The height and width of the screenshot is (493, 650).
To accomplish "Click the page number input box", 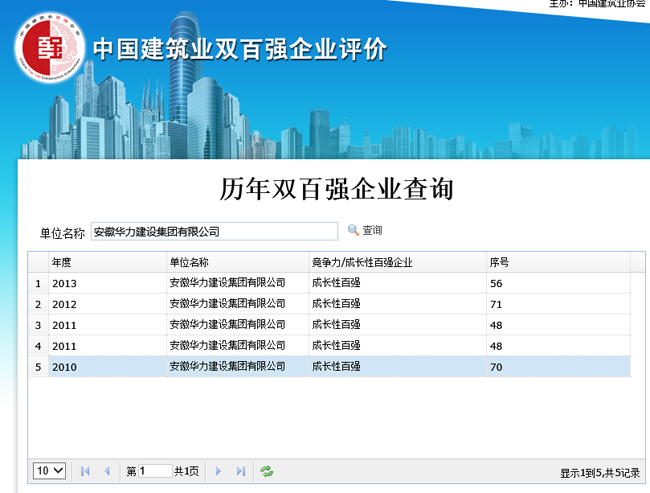I will (155, 471).
